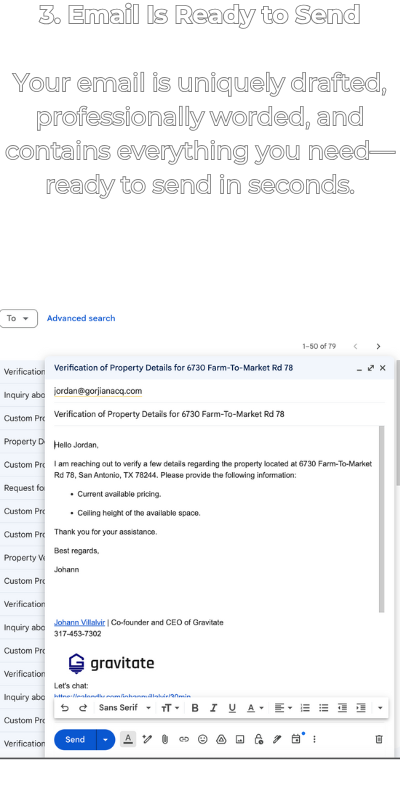Open inbox row starting 'Request fo'
Image resolution: width=400 pixels, height=800 pixels.
[x=22, y=488]
